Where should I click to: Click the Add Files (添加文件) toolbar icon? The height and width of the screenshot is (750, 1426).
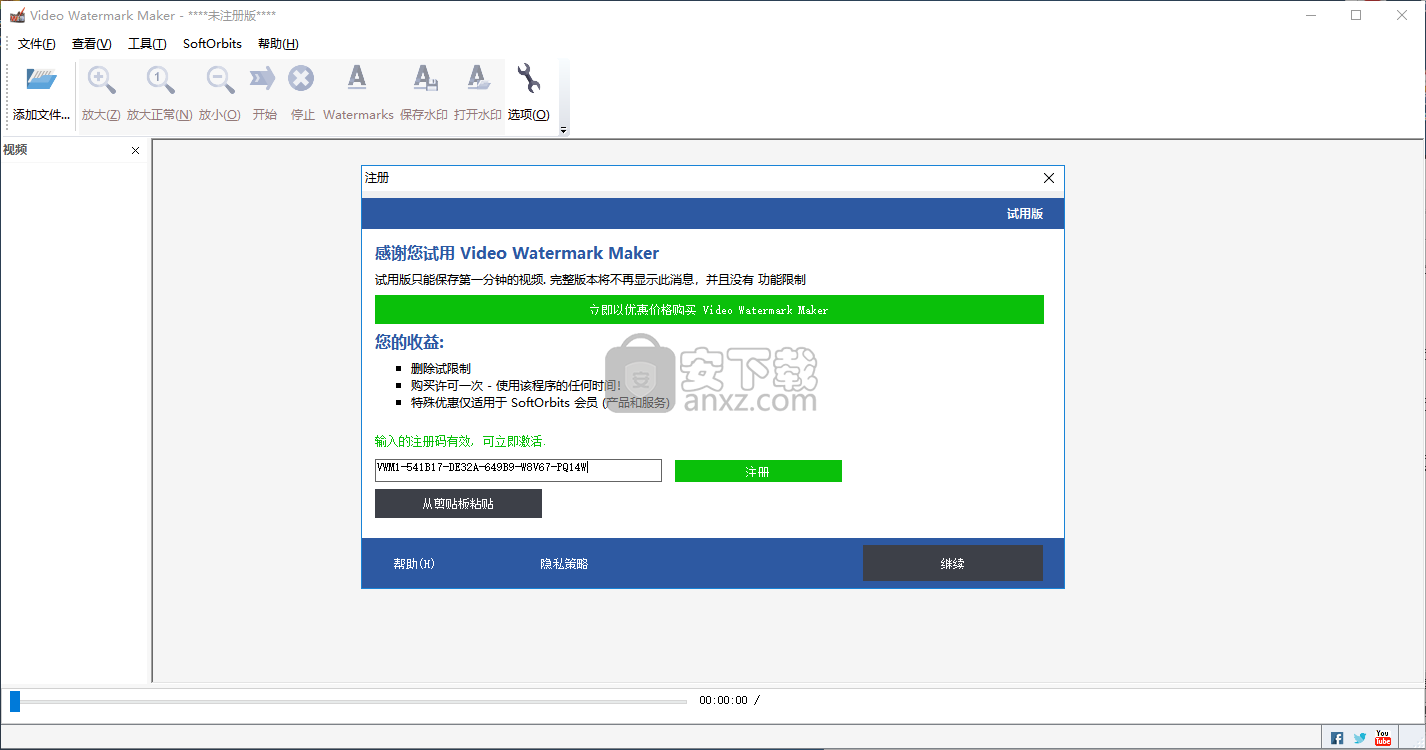(41, 80)
